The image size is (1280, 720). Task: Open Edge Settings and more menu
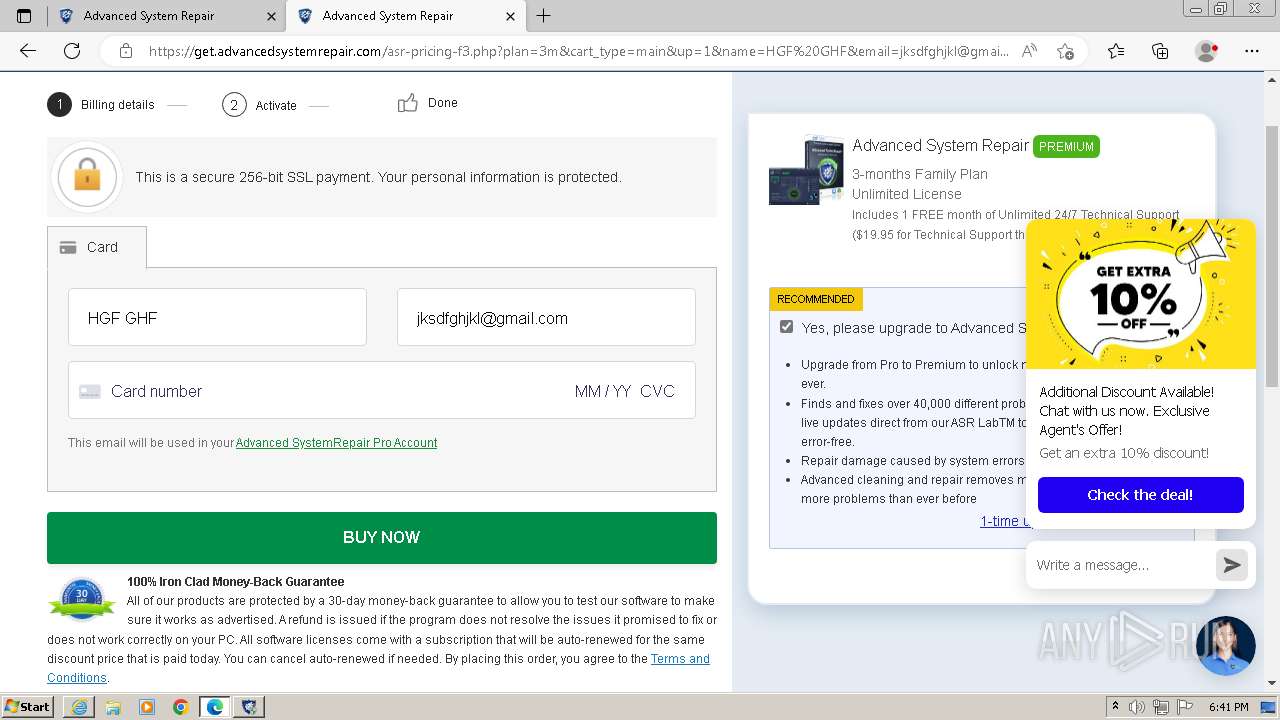[x=1252, y=51]
